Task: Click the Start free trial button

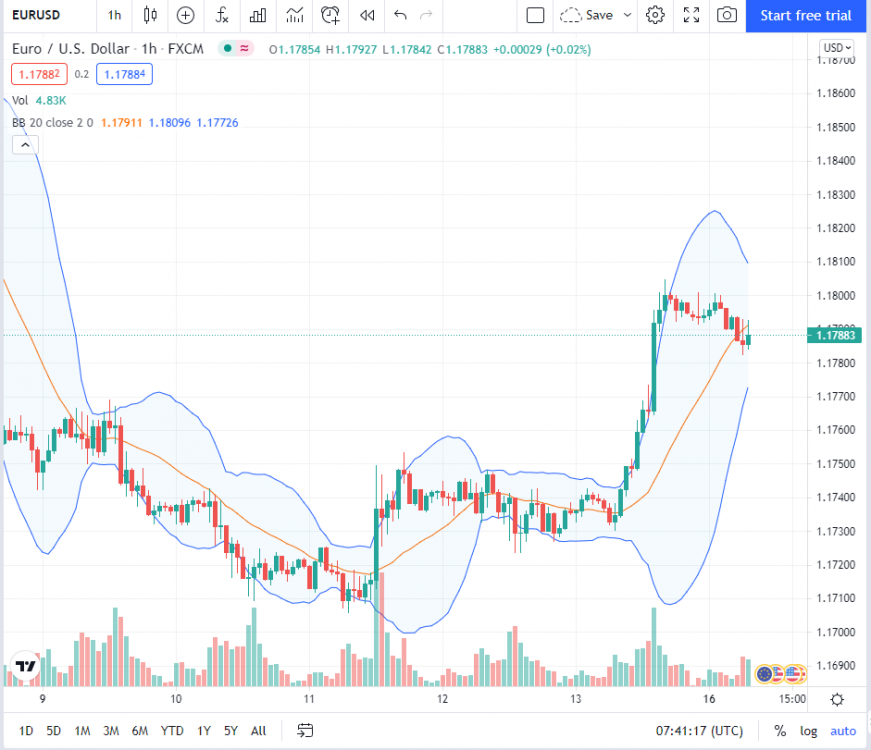Action: pos(806,16)
